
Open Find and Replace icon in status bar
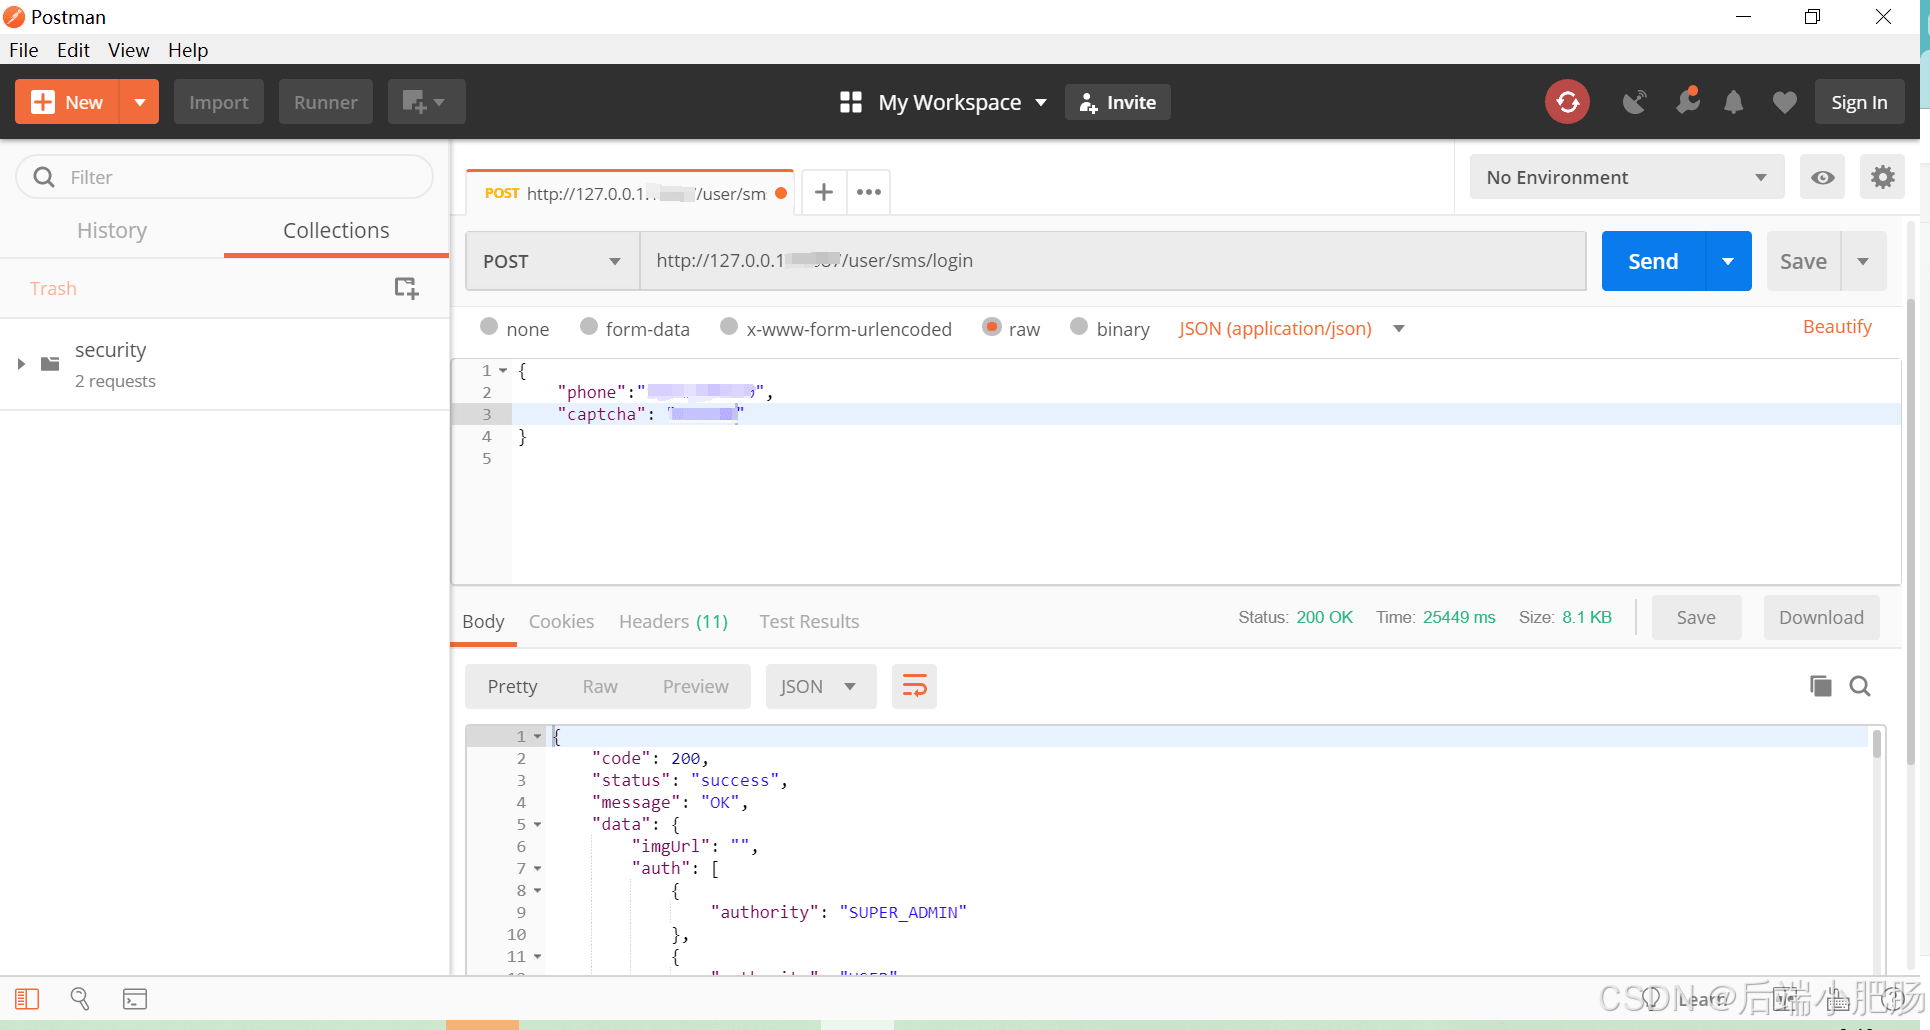80,998
